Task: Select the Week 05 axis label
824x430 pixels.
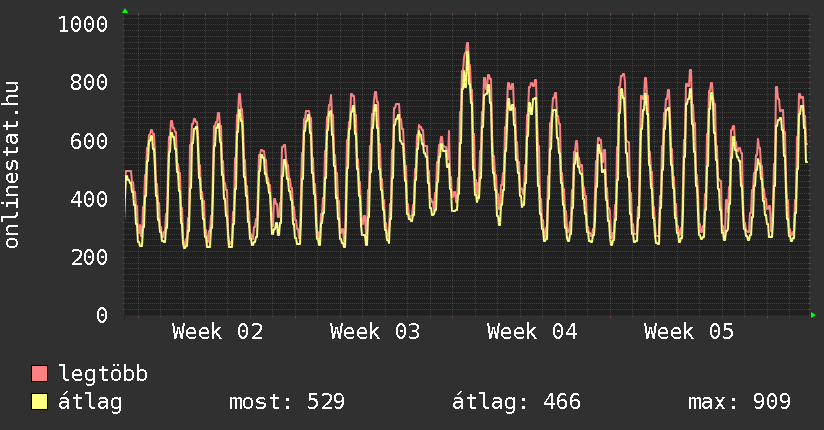Action: pos(689,332)
